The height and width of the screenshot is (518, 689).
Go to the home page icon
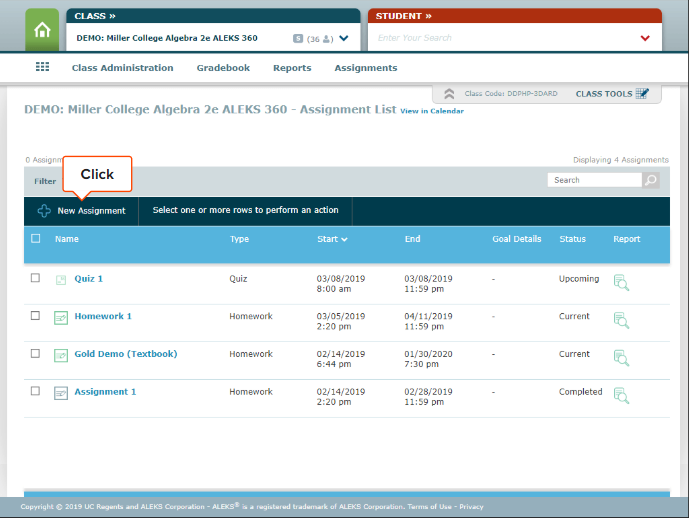click(x=42, y=30)
